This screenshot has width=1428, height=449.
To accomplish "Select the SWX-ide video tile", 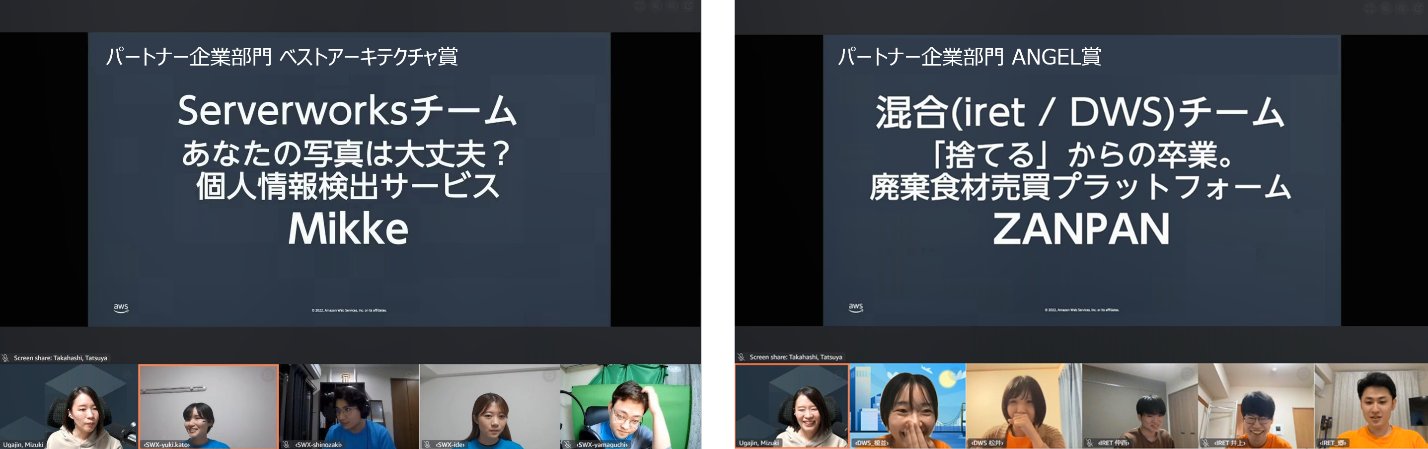I will (489, 406).
